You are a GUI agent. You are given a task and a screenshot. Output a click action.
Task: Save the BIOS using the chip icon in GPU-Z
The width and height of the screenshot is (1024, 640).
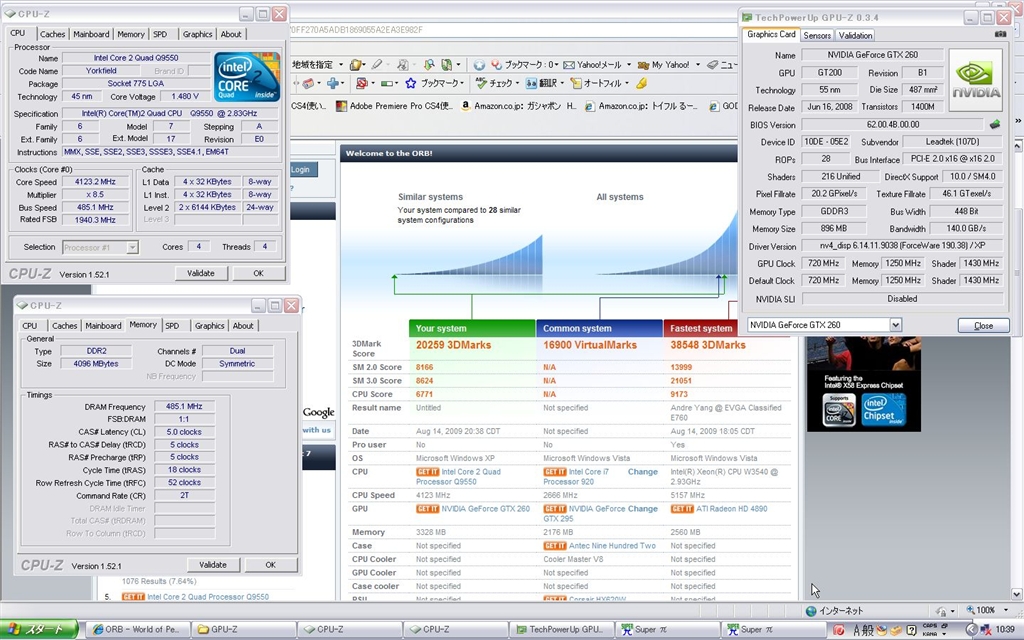point(995,124)
